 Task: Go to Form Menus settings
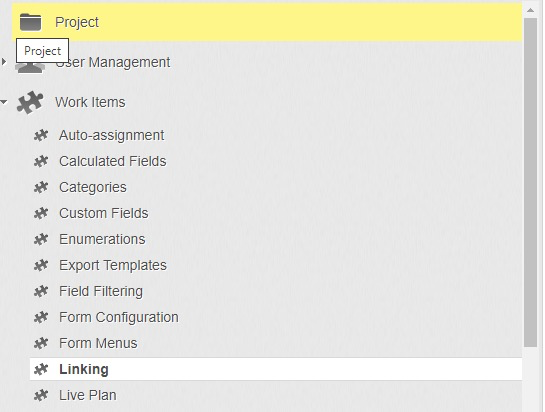pos(98,343)
